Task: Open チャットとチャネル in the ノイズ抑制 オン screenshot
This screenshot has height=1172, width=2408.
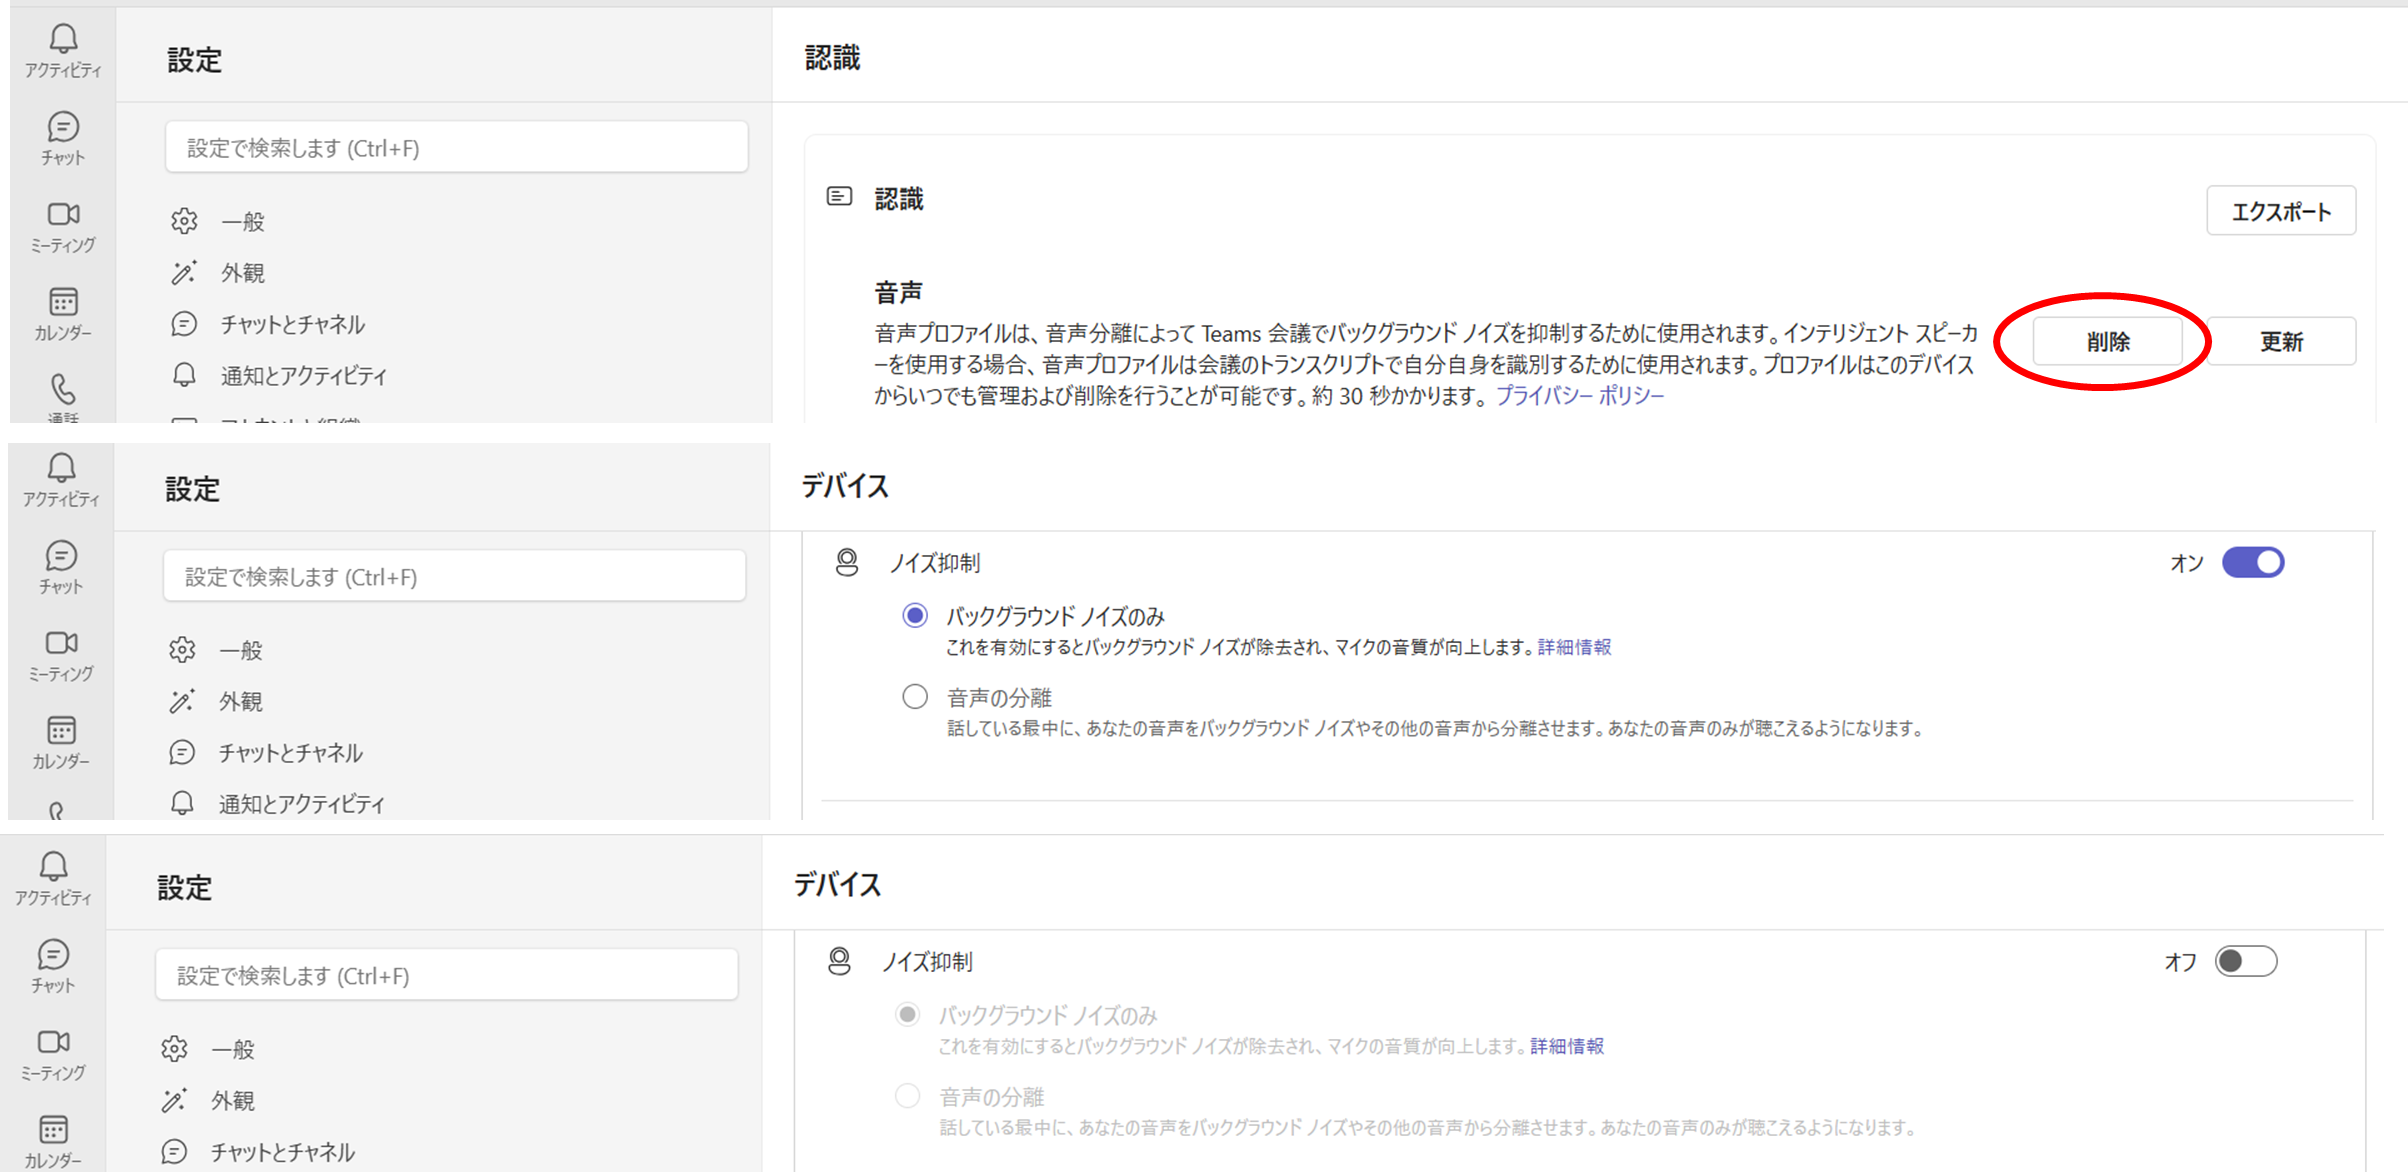Action: (291, 752)
